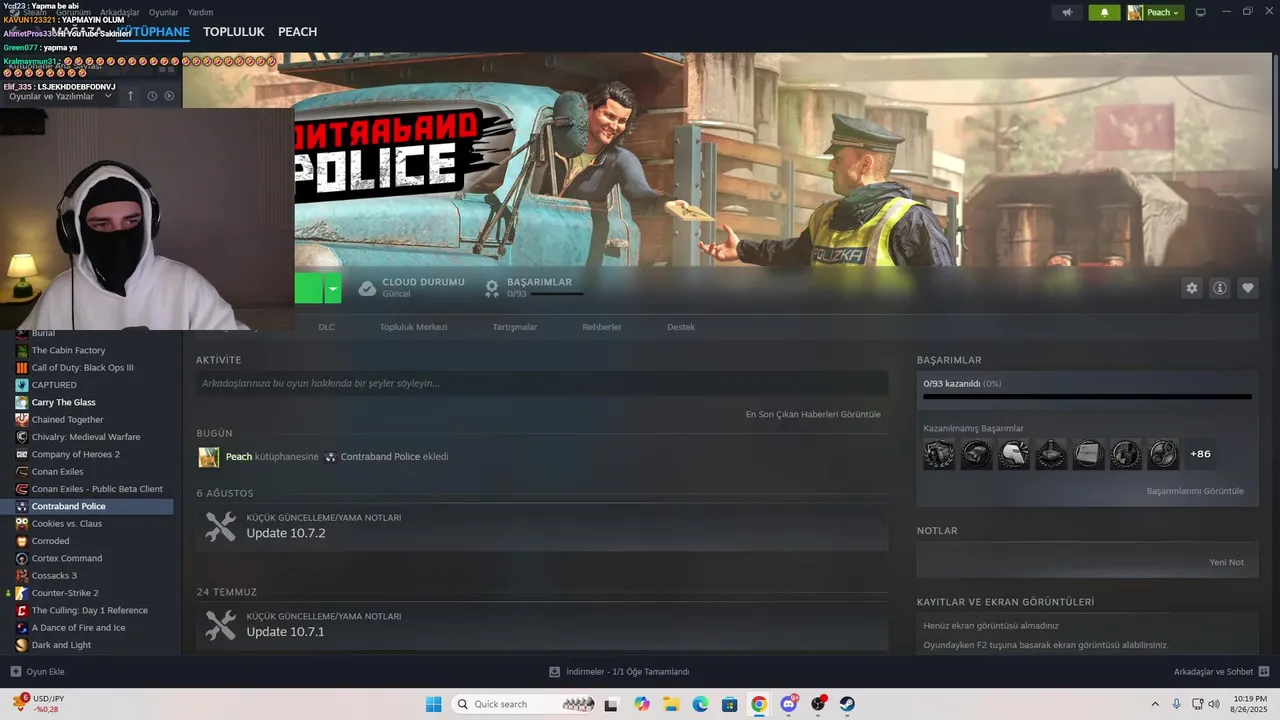Expand the green play button dropdown arrow
The width and height of the screenshot is (1280, 720).
pyautogui.click(x=333, y=288)
